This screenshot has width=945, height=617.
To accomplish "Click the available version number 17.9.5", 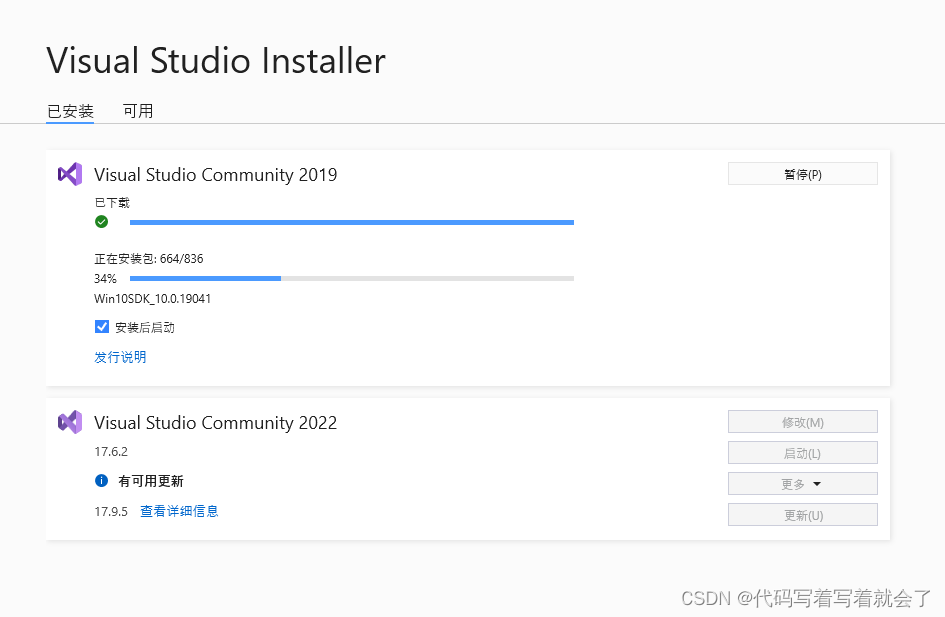I will pyautogui.click(x=111, y=512).
